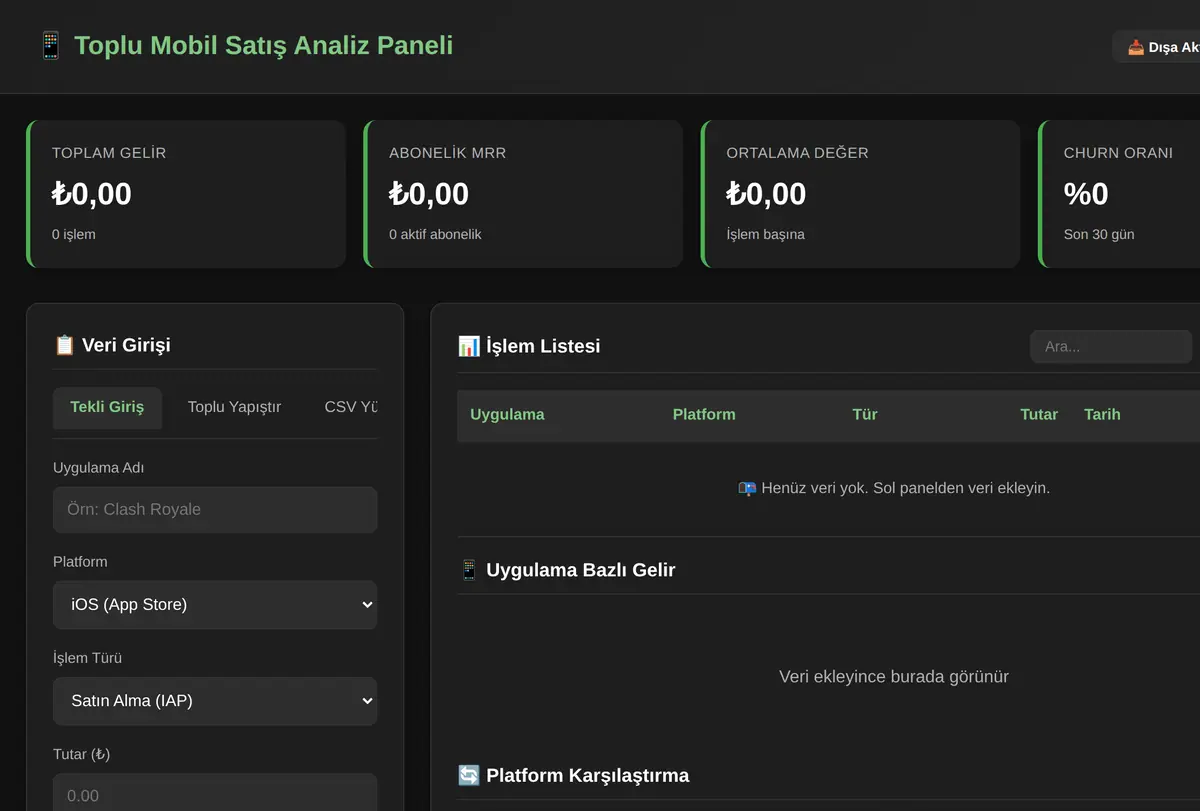
Task: Click the Ara... search box
Action: [1111, 347]
